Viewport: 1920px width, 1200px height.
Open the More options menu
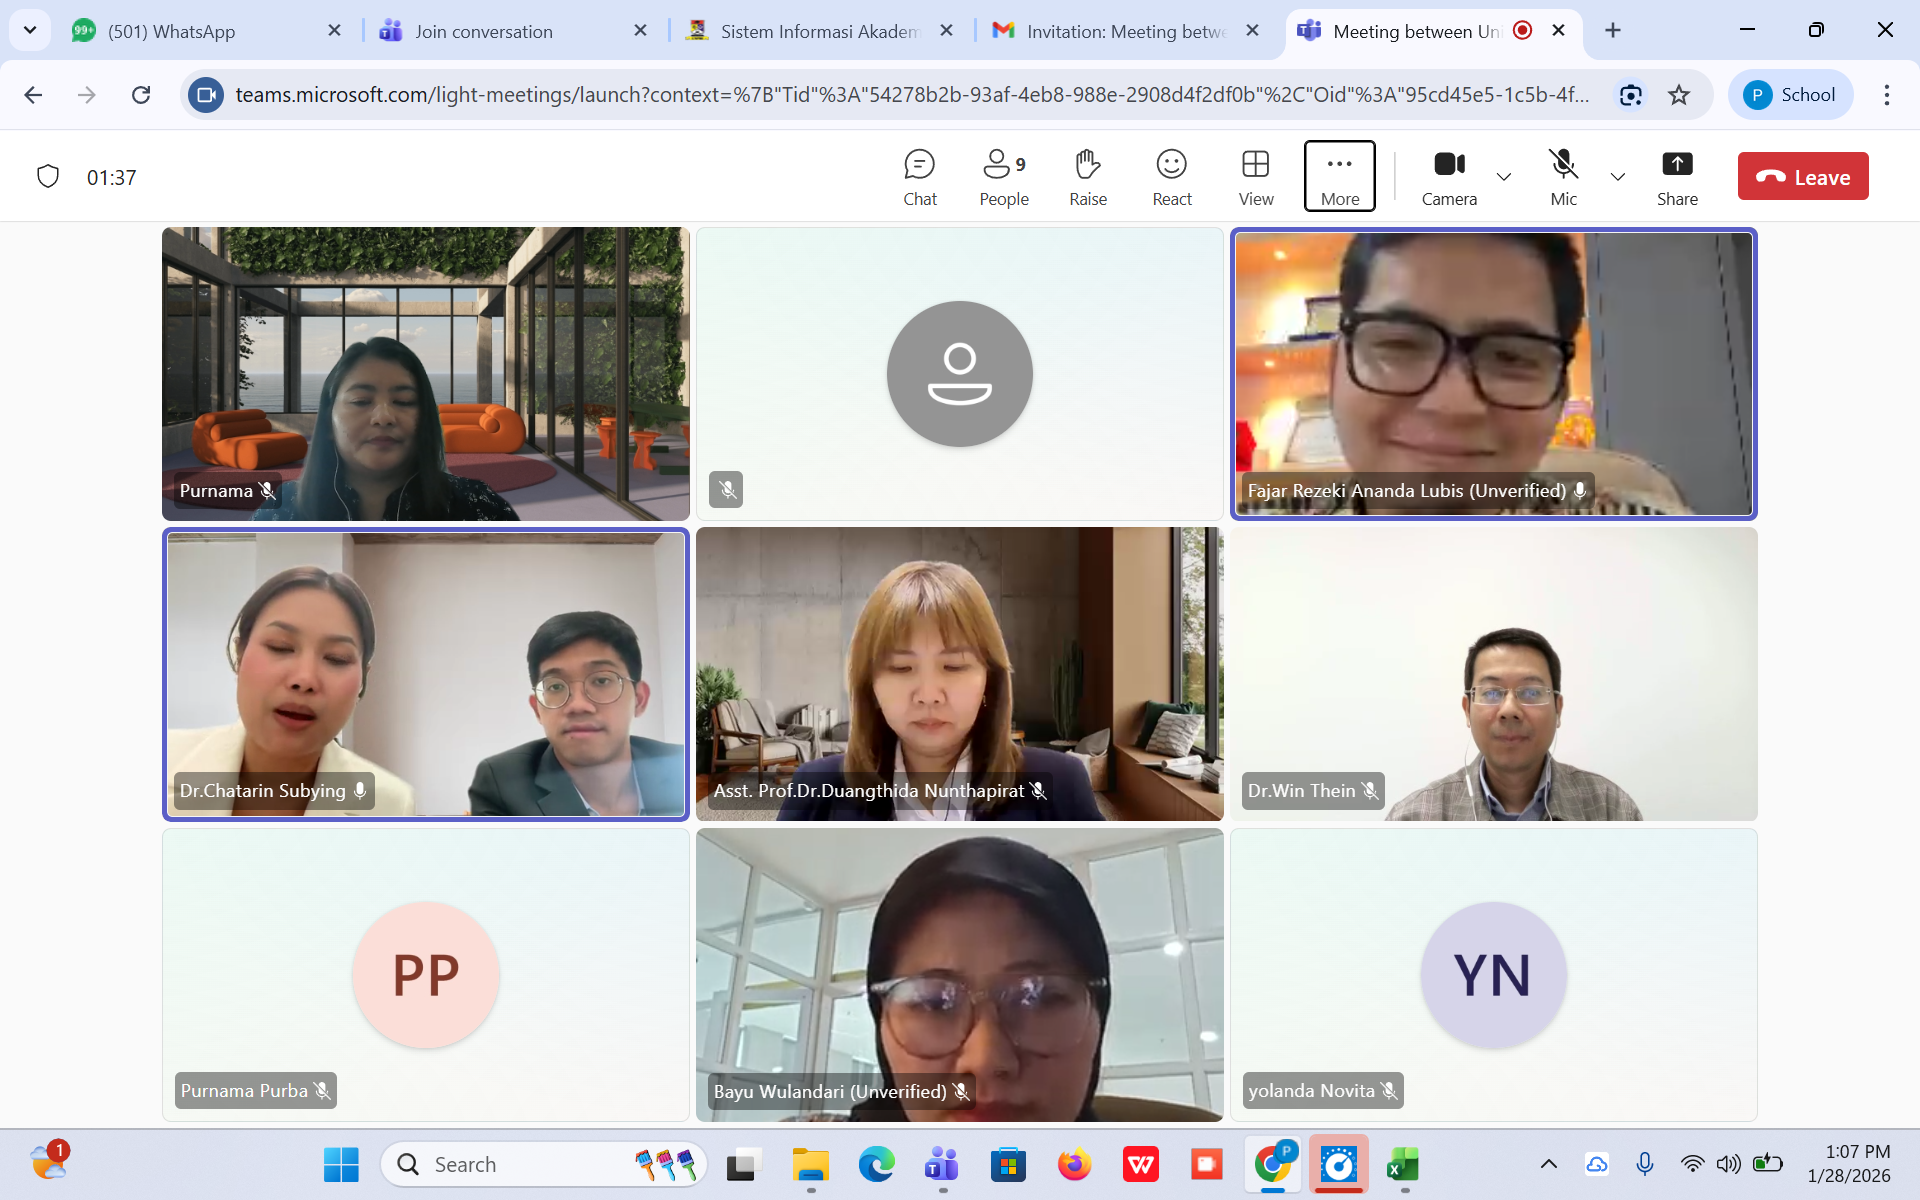point(1339,177)
